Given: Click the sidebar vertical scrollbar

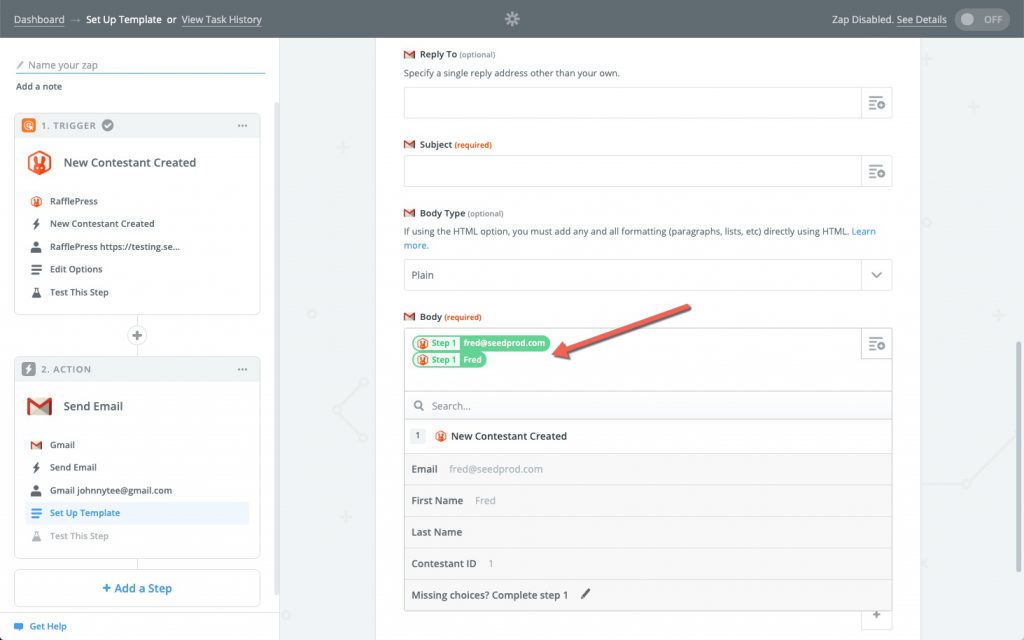Looking at the screenshot, I should point(277,348).
